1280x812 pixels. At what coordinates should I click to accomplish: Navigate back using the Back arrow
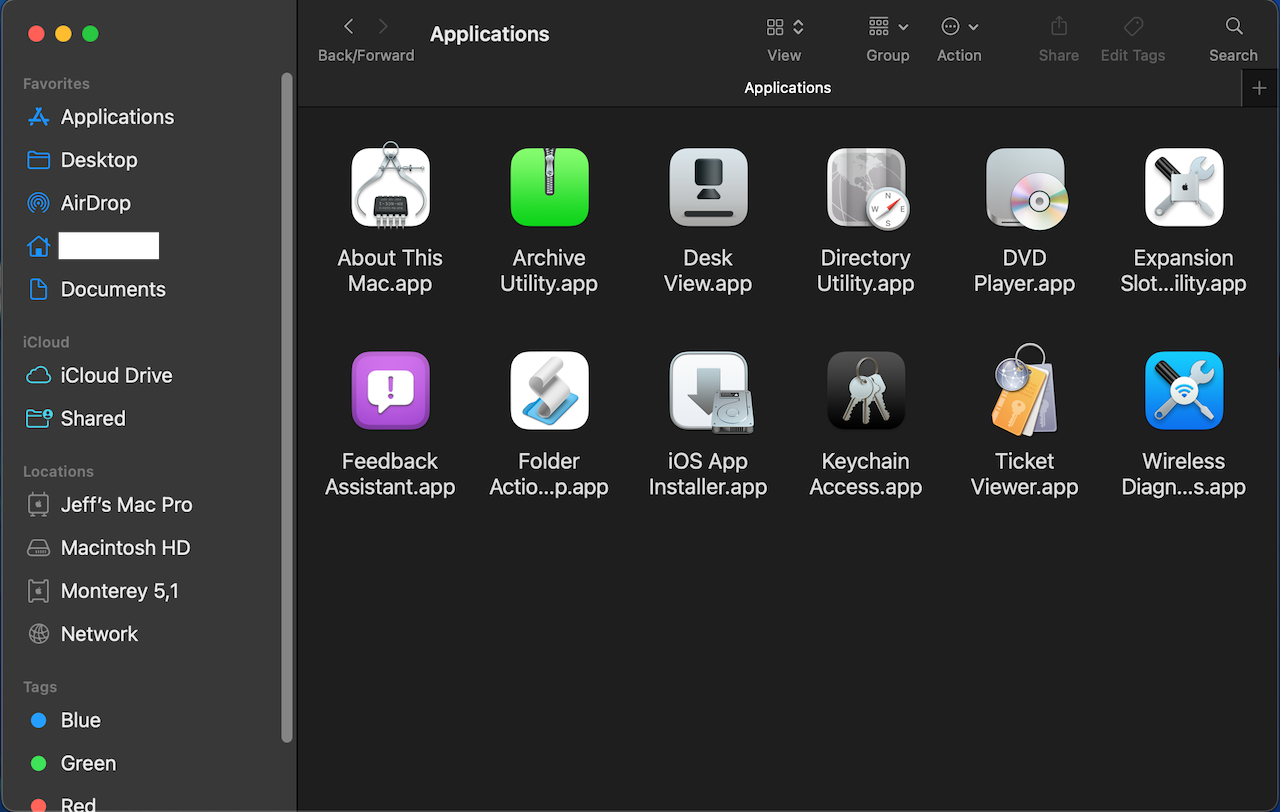point(347,27)
